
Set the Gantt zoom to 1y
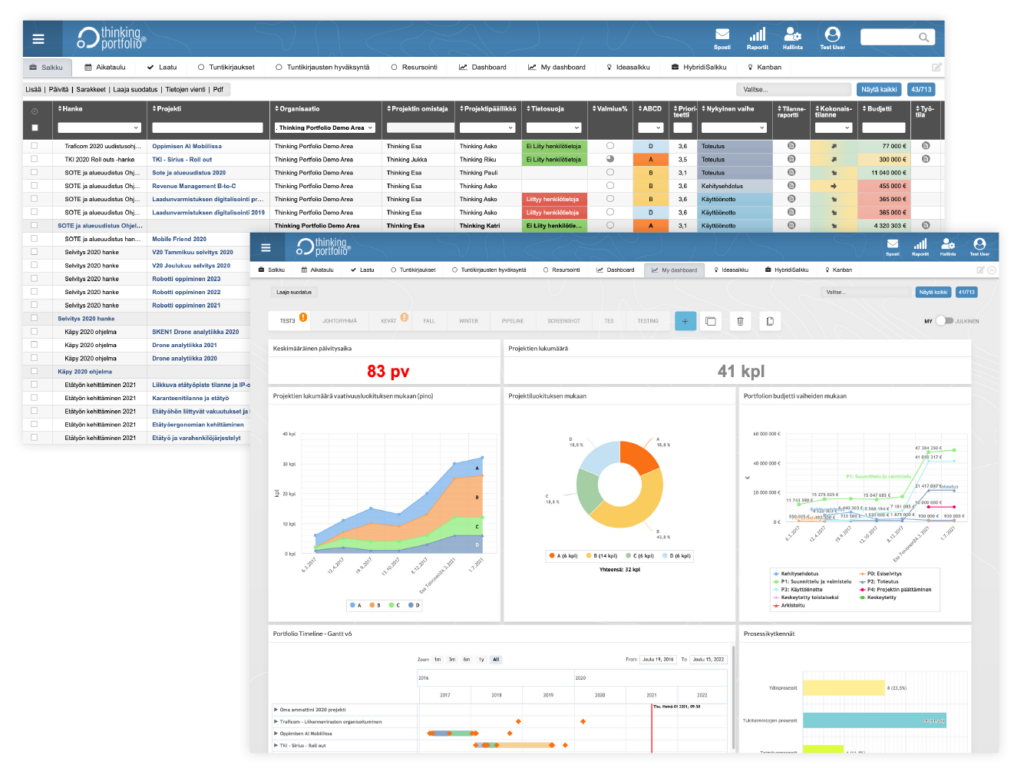(481, 660)
